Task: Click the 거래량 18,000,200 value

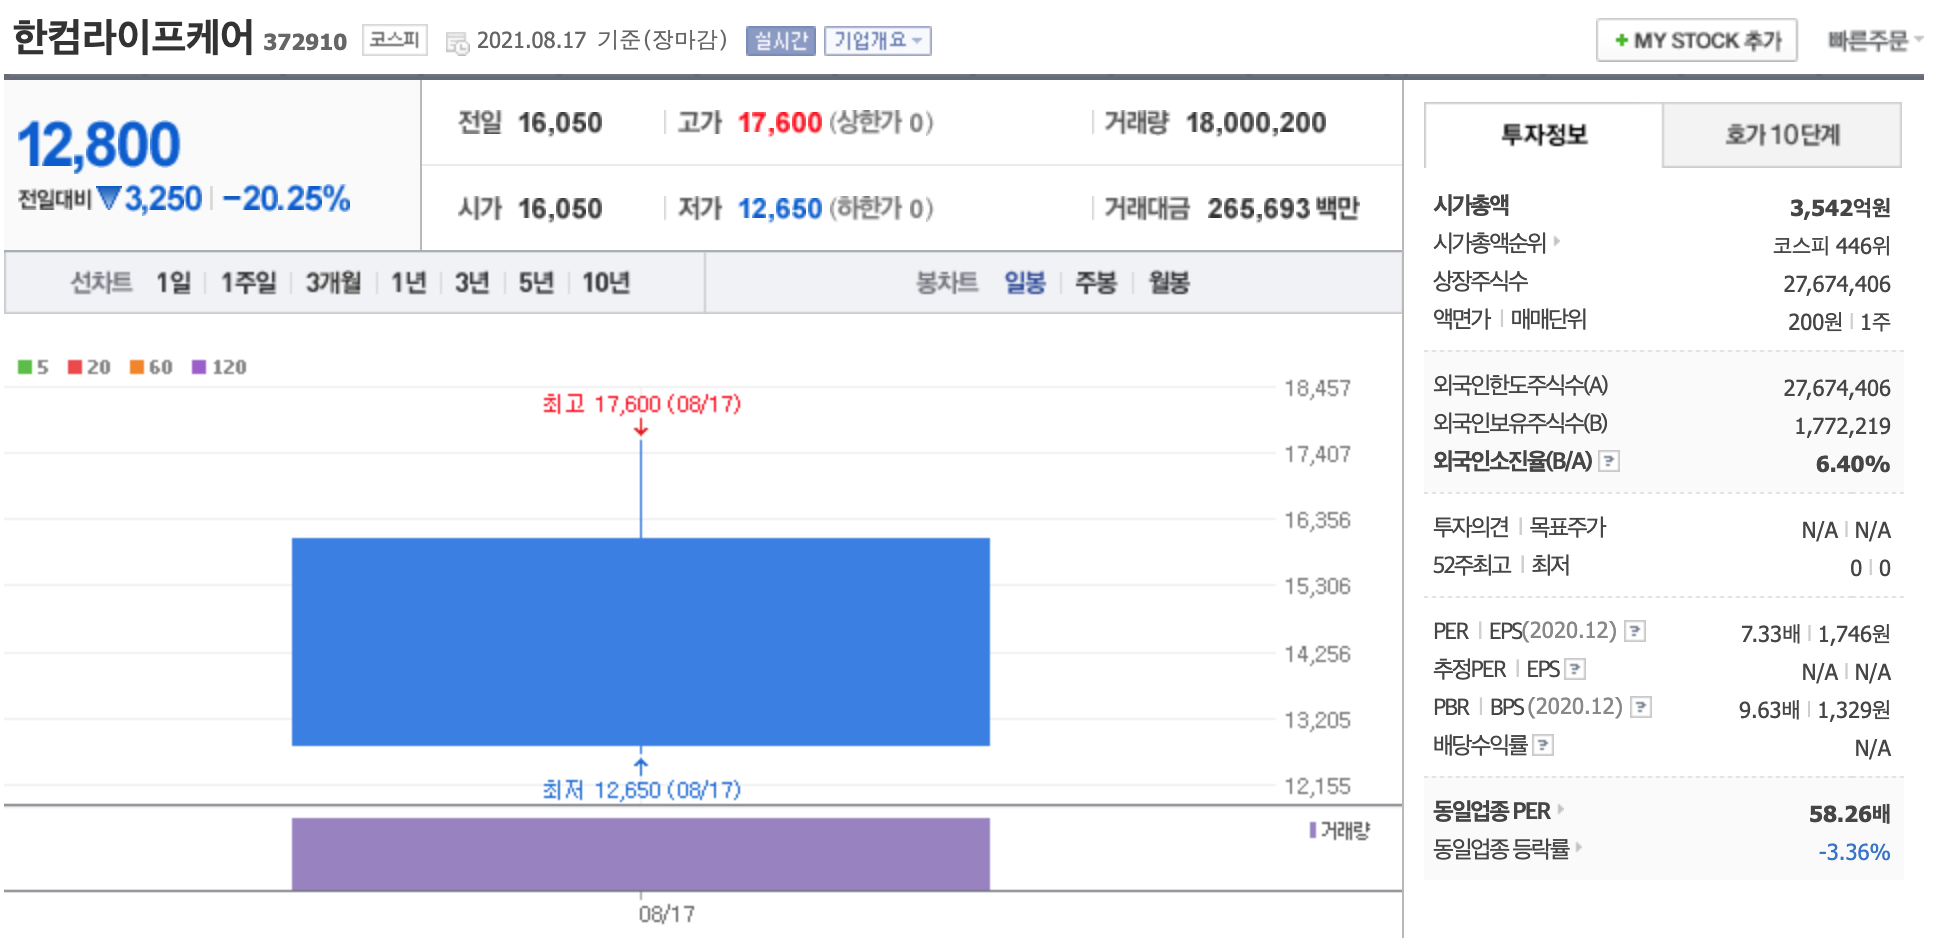Action: 1256,123
